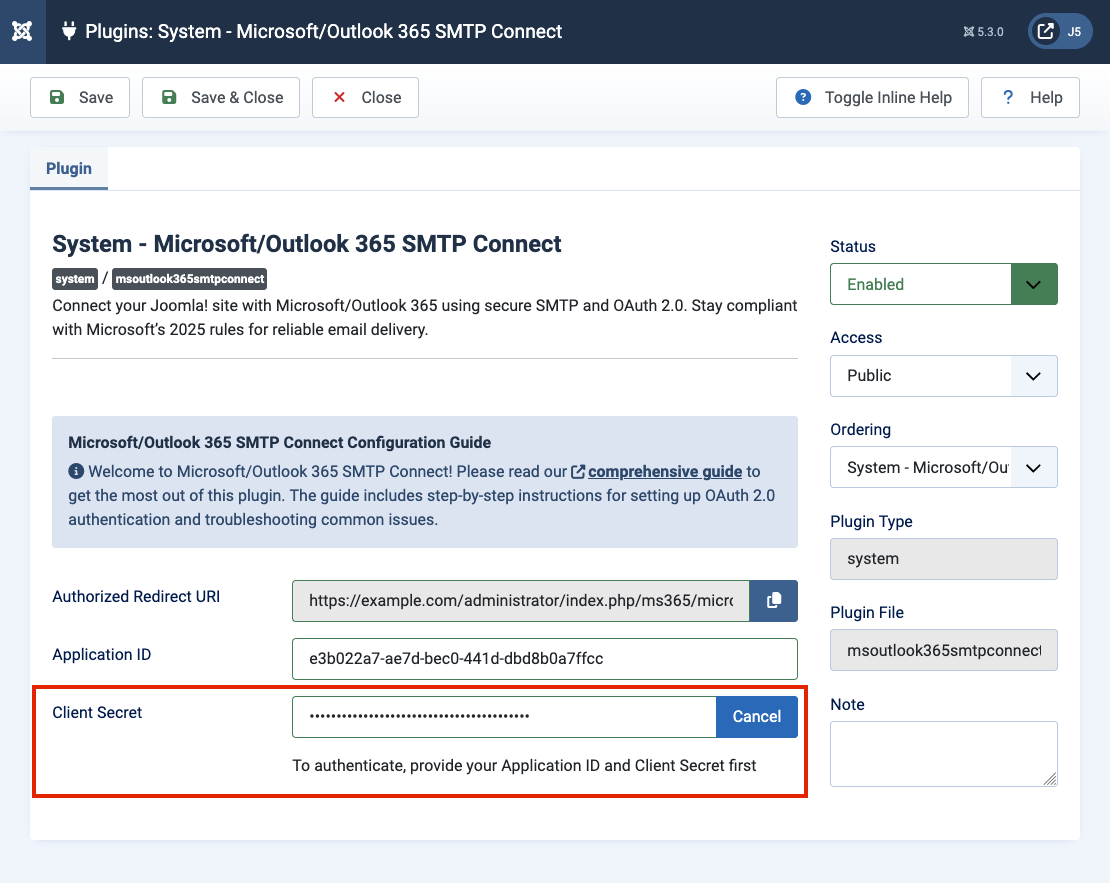Click the Joomla 5.3.0 version indicator
This screenshot has height=883, width=1110.
pyautogui.click(x=983, y=32)
